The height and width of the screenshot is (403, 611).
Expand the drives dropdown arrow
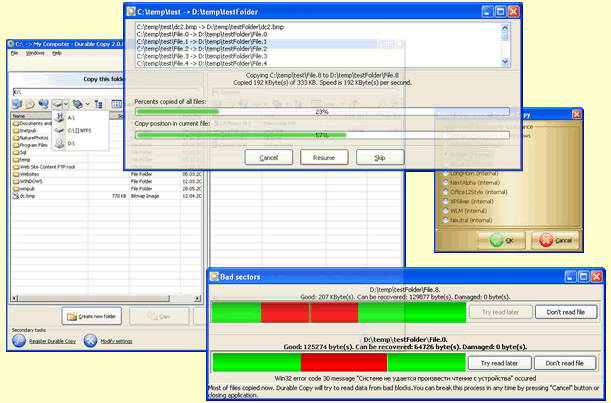coord(66,104)
